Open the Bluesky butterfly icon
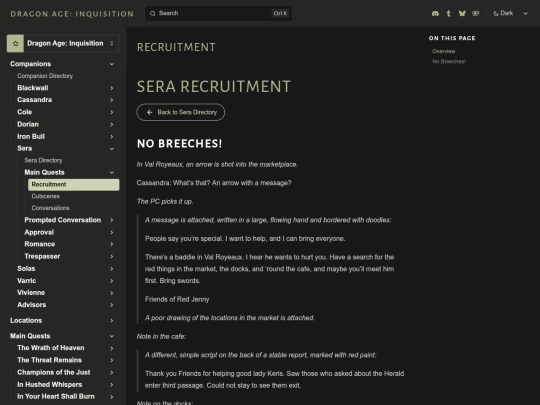 (462, 13)
